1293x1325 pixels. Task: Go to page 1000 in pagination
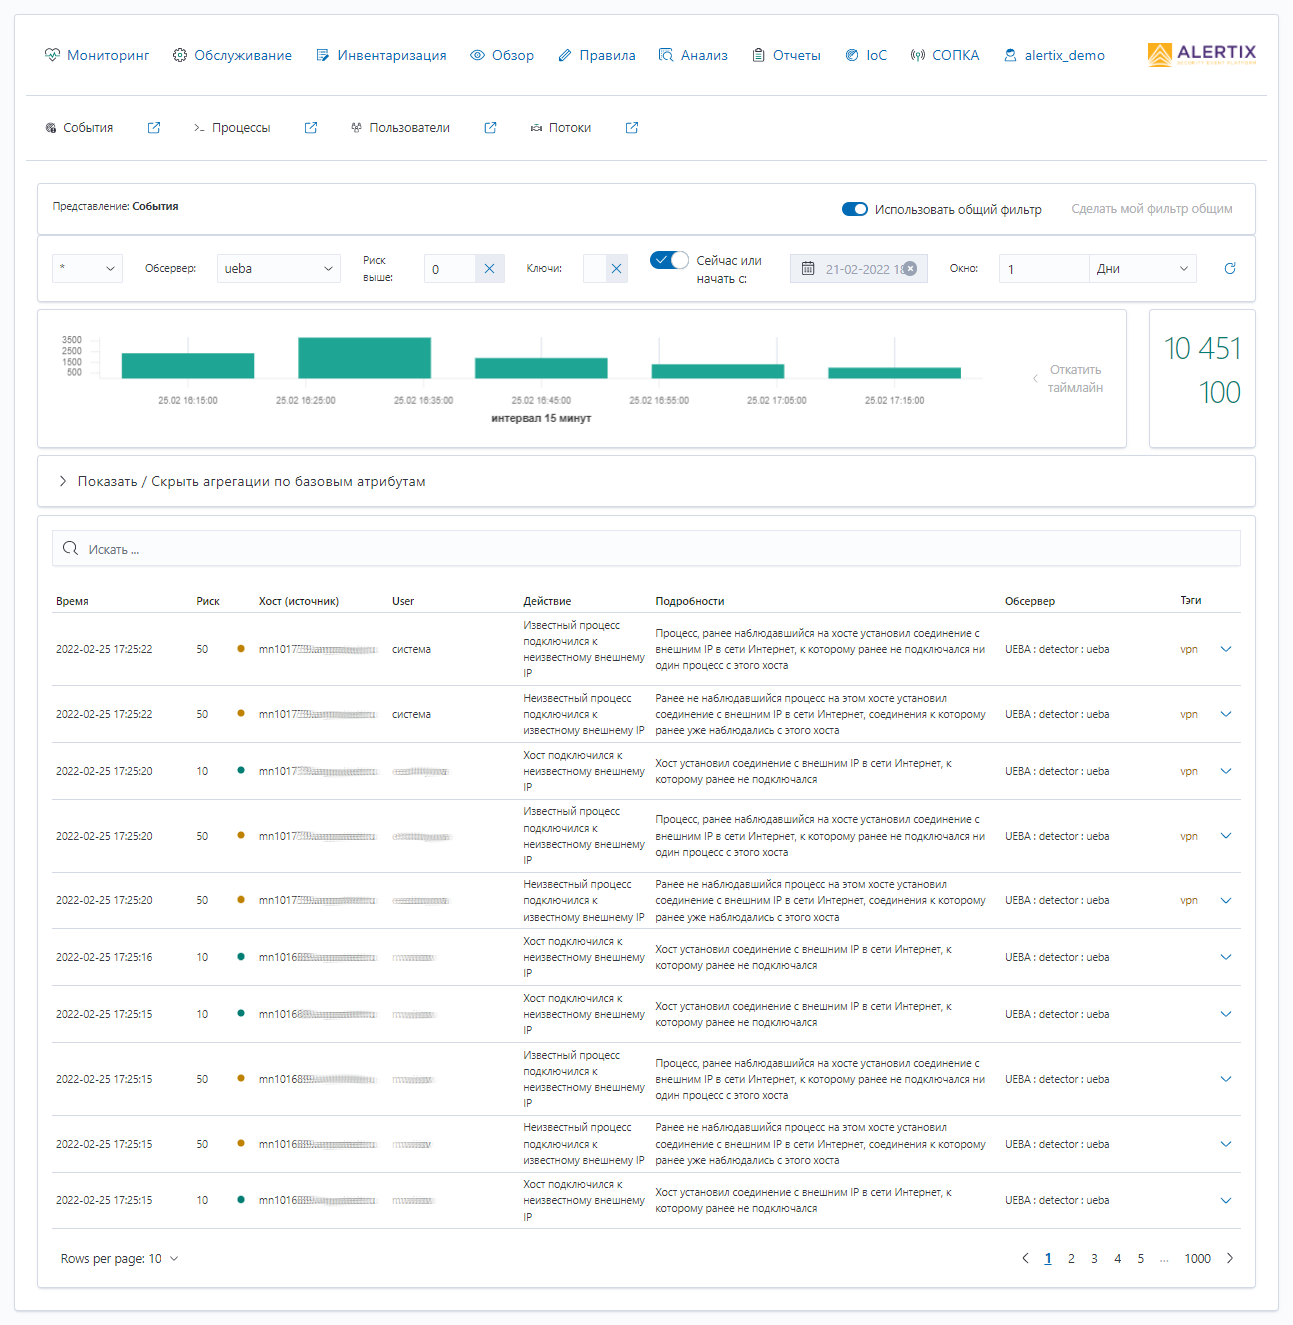1197,1258
